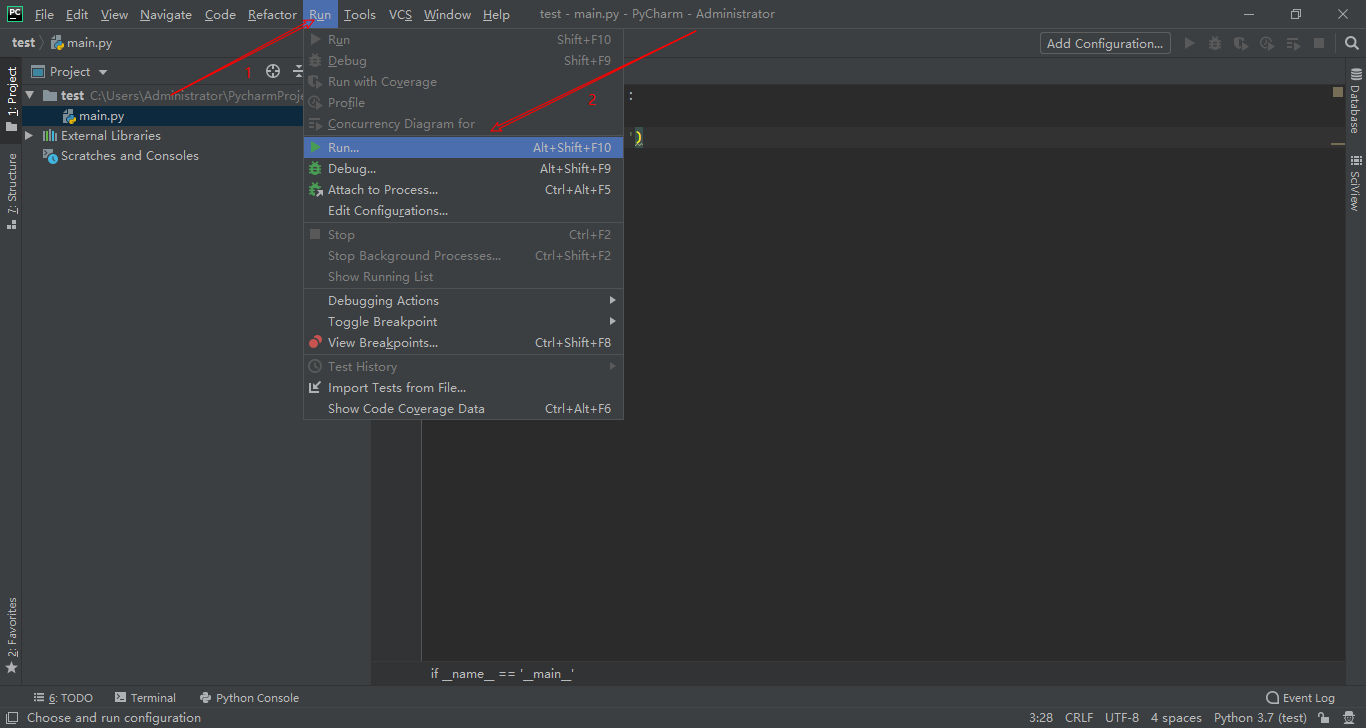Click the toolbar Profile icon
The height and width of the screenshot is (728, 1366).
1267,43
